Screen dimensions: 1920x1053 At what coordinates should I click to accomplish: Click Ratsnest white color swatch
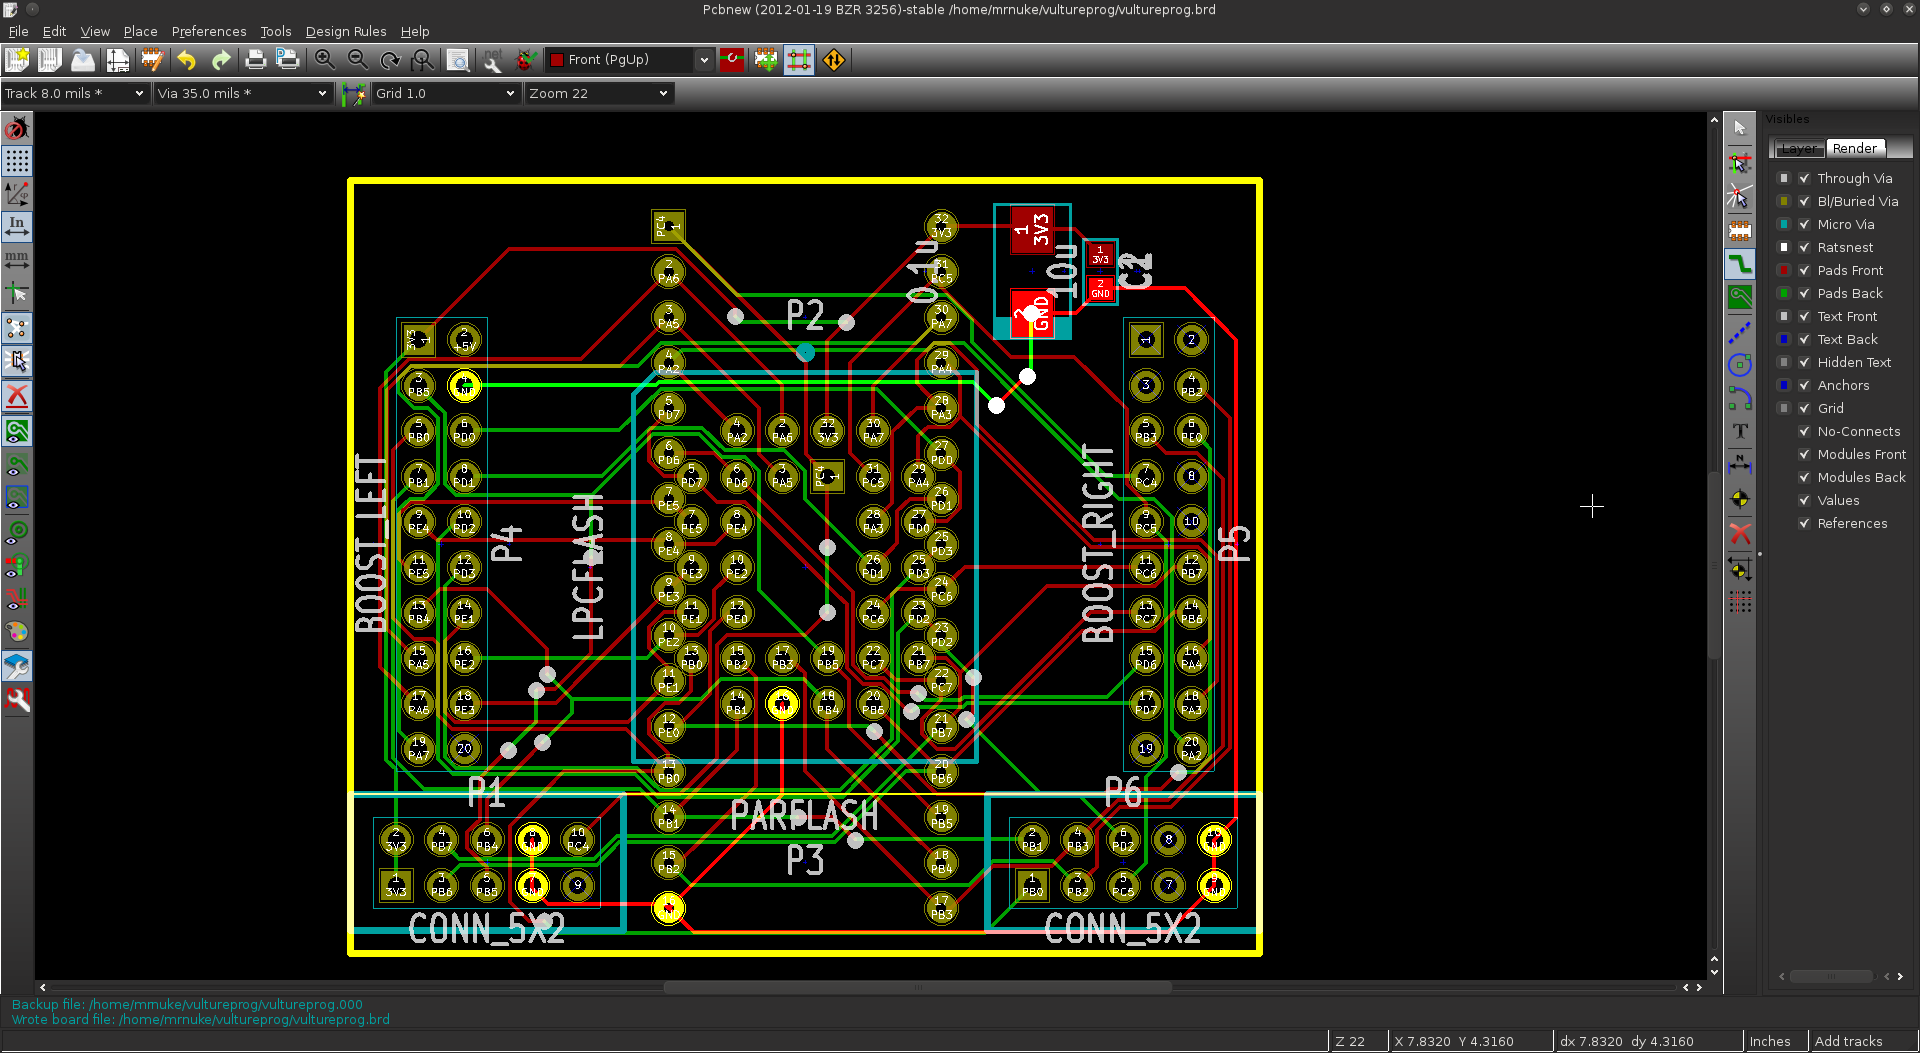(x=1784, y=247)
